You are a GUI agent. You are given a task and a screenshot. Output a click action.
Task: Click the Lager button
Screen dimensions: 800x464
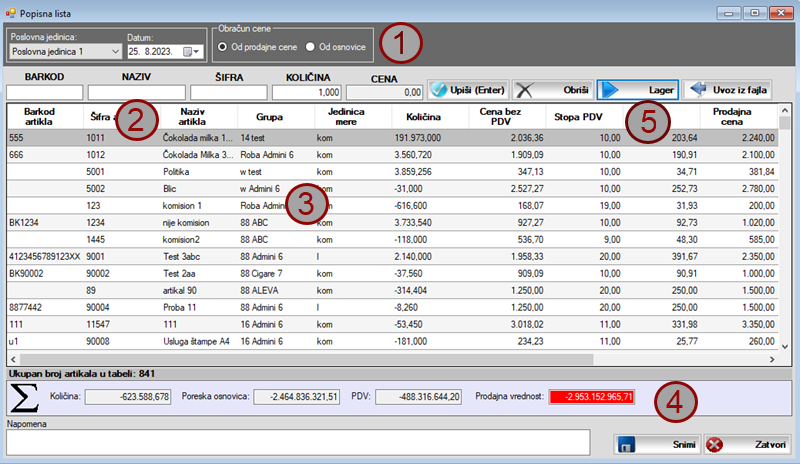click(x=638, y=90)
